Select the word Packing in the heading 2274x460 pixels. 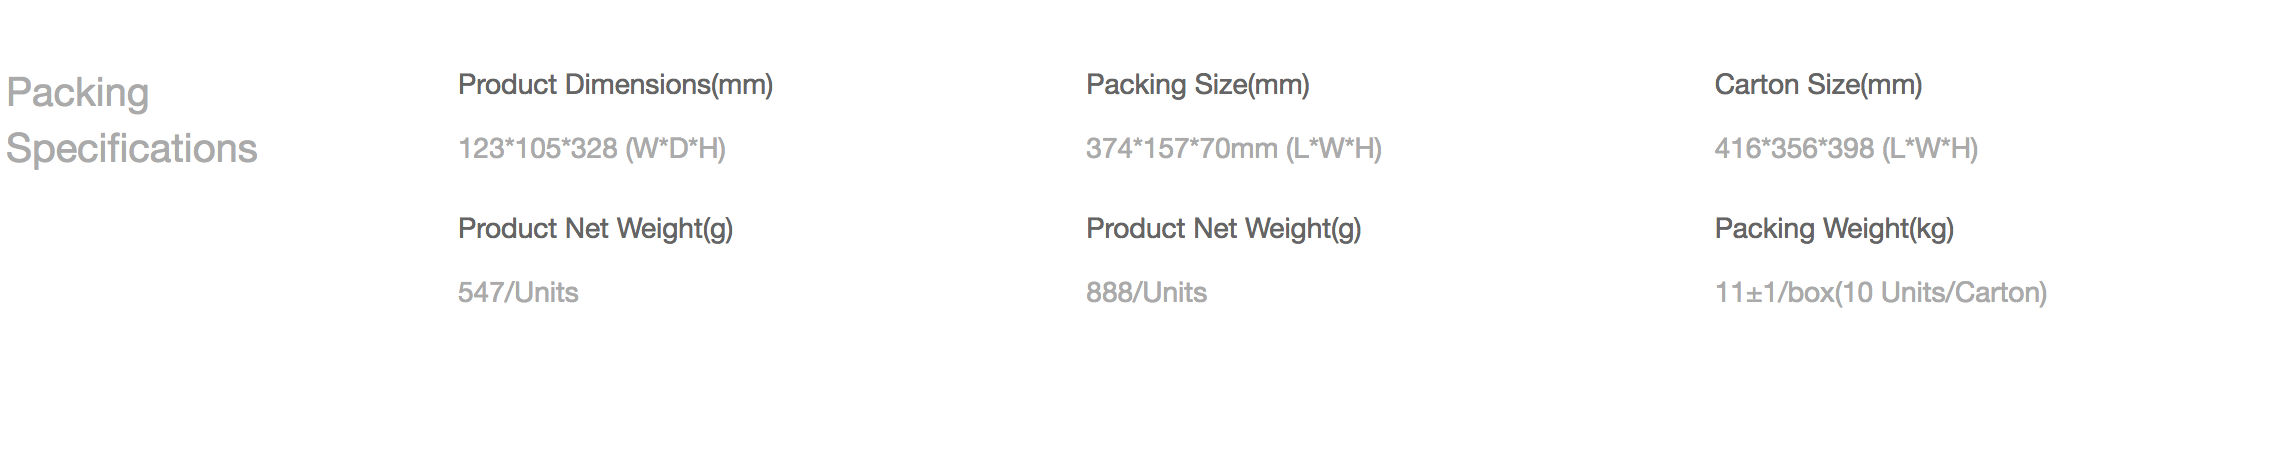click(x=78, y=93)
